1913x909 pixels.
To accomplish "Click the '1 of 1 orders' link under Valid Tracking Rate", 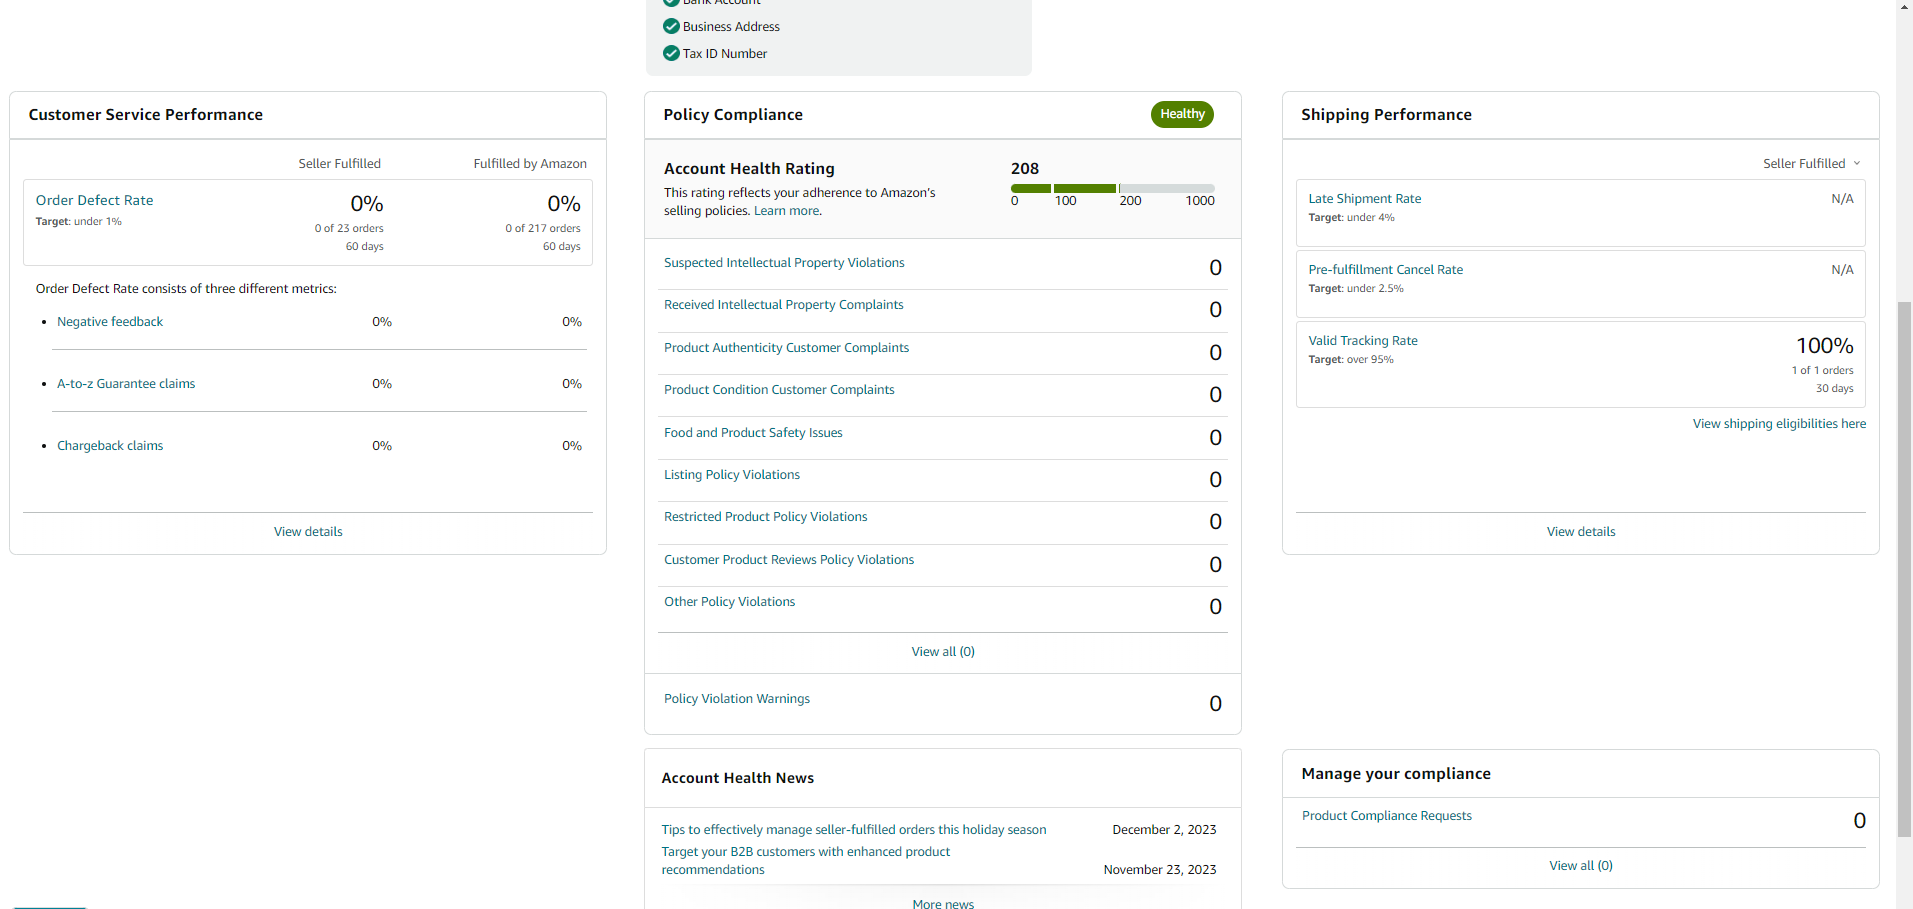I will pos(1822,370).
